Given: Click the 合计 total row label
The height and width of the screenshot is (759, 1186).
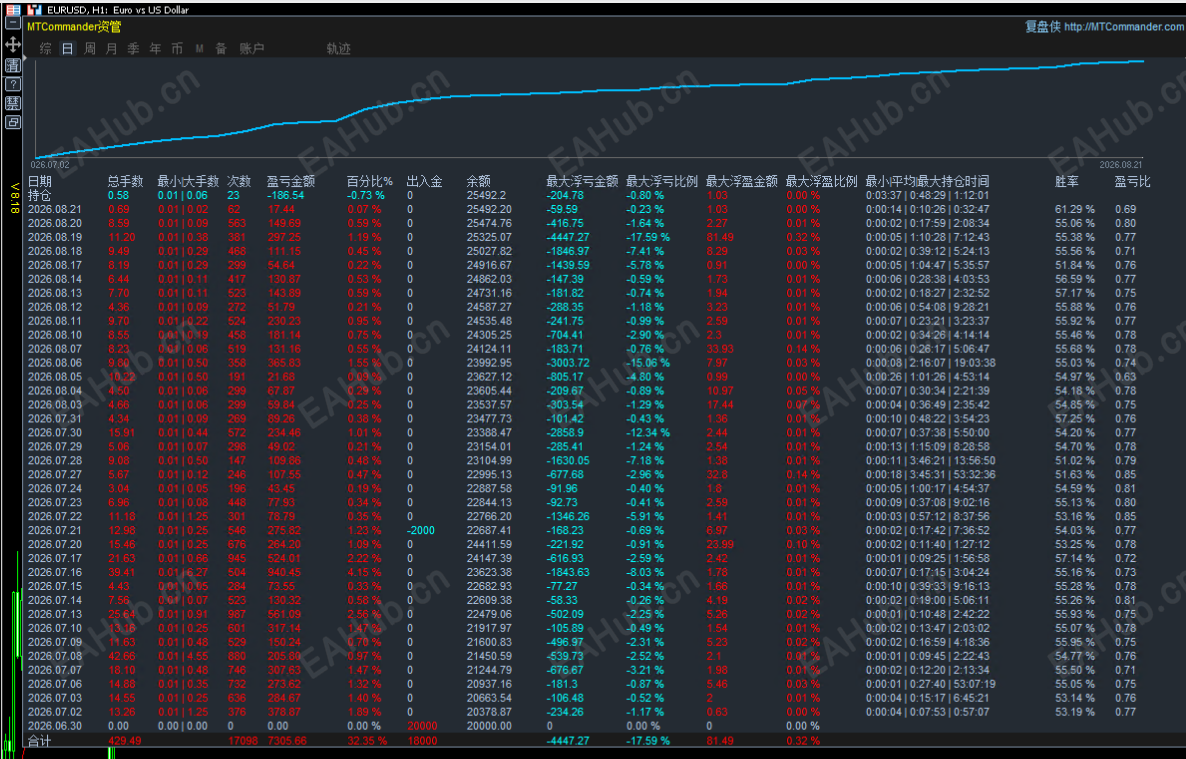Looking at the screenshot, I should (39, 741).
